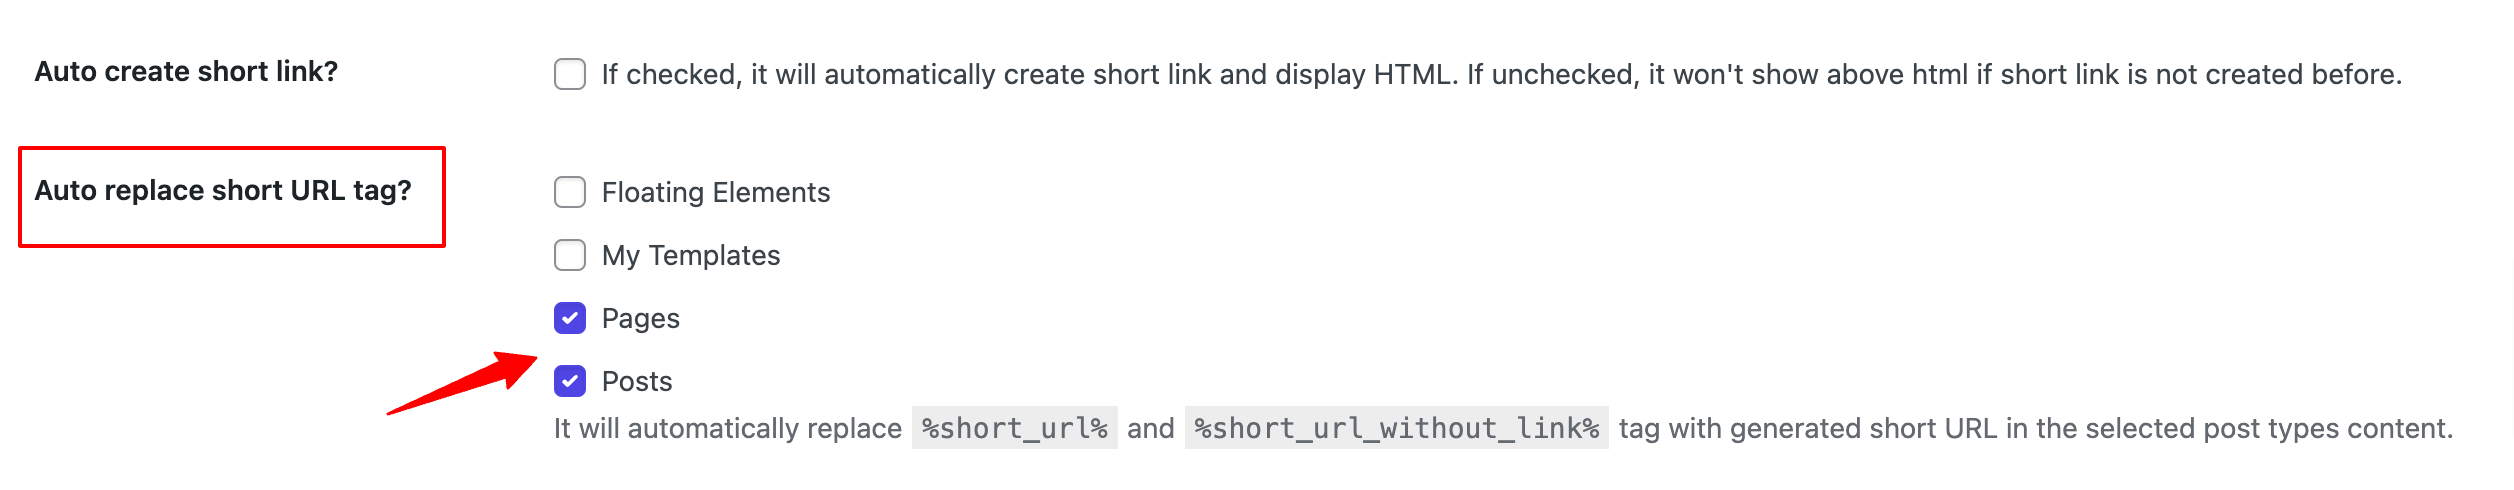Select the My Templates label text
The width and height of the screenshot is (2514, 490).
[x=691, y=255]
